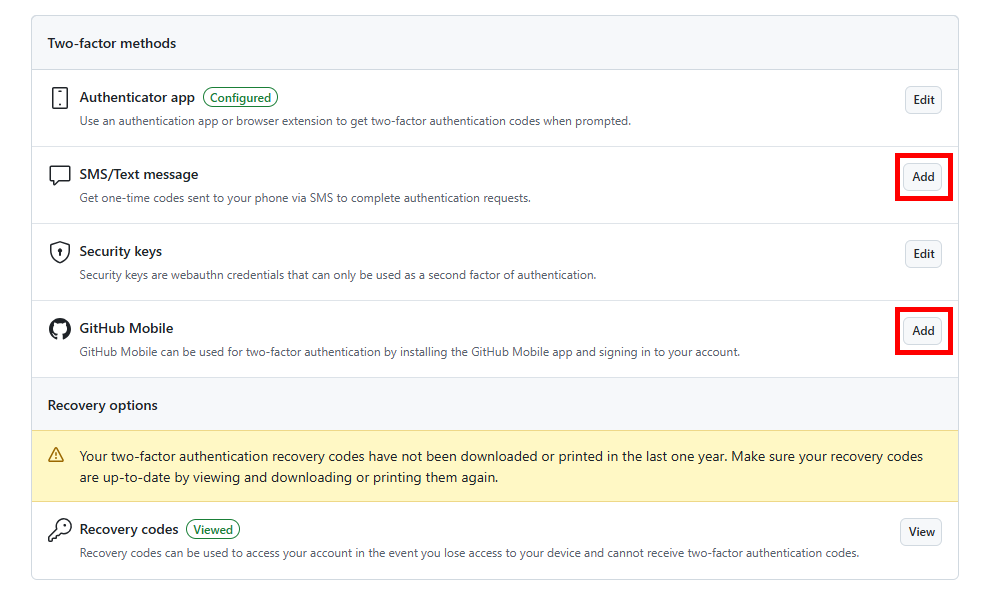Viewport: 1003px width, 596px height.
Task: Select the Security keys title
Action: [120, 252]
